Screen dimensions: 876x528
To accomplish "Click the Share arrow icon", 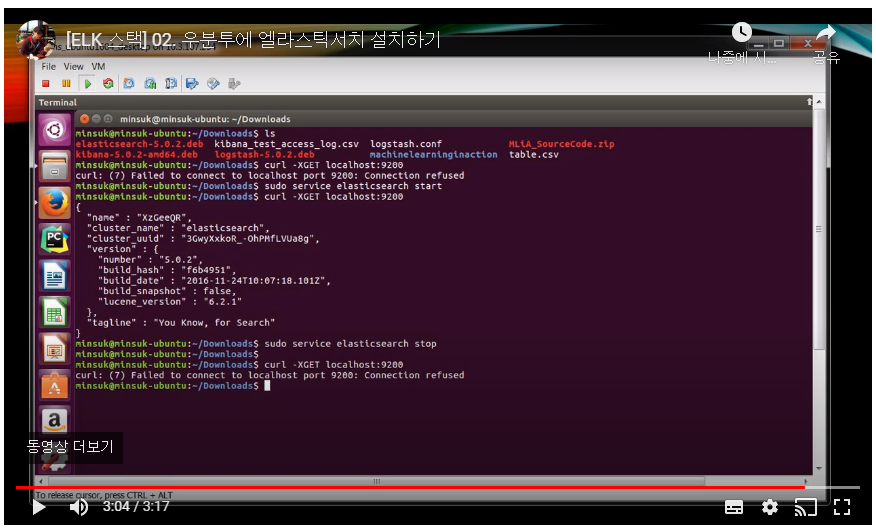I will (x=826, y=32).
